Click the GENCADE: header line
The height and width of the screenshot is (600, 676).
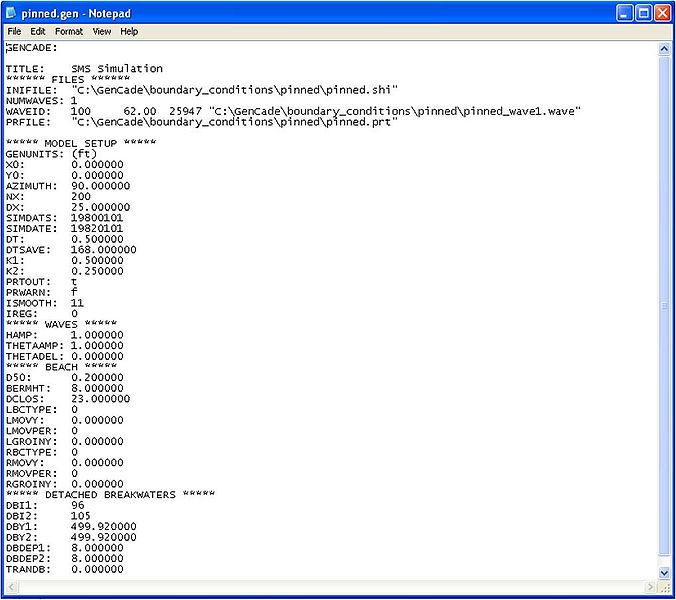pos(31,48)
